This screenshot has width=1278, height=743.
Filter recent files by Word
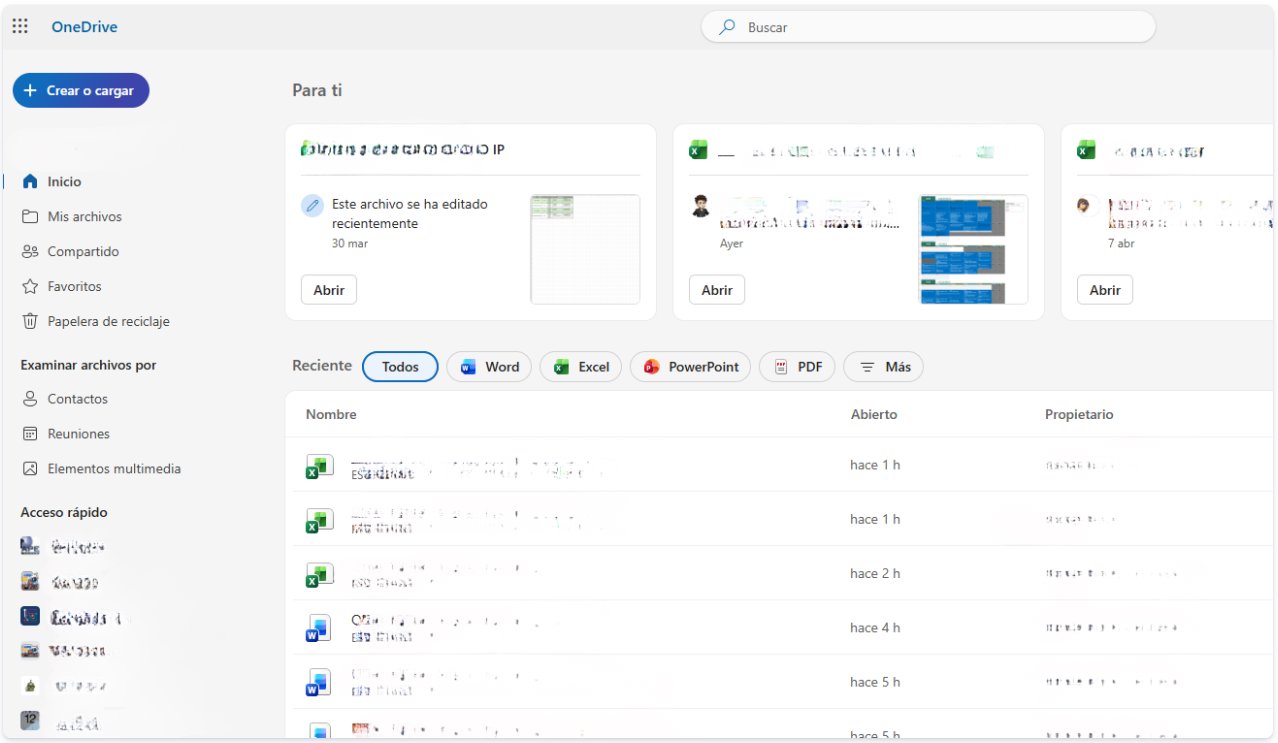point(489,367)
